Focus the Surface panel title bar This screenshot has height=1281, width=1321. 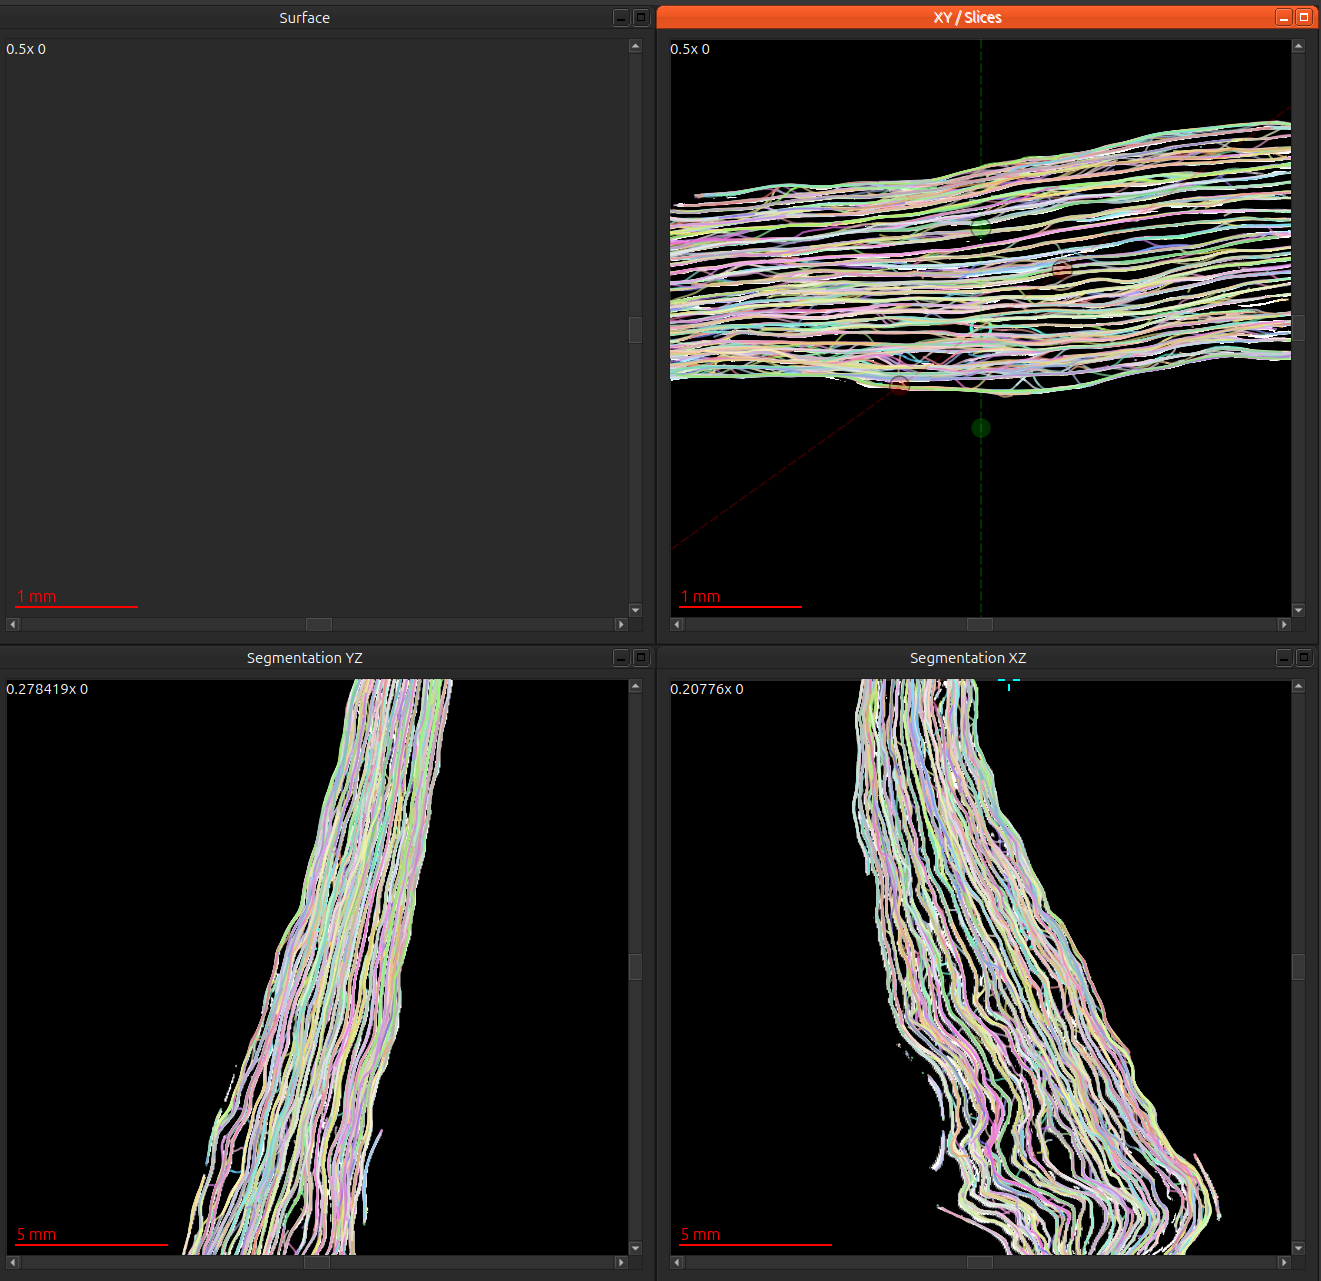(x=304, y=18)
